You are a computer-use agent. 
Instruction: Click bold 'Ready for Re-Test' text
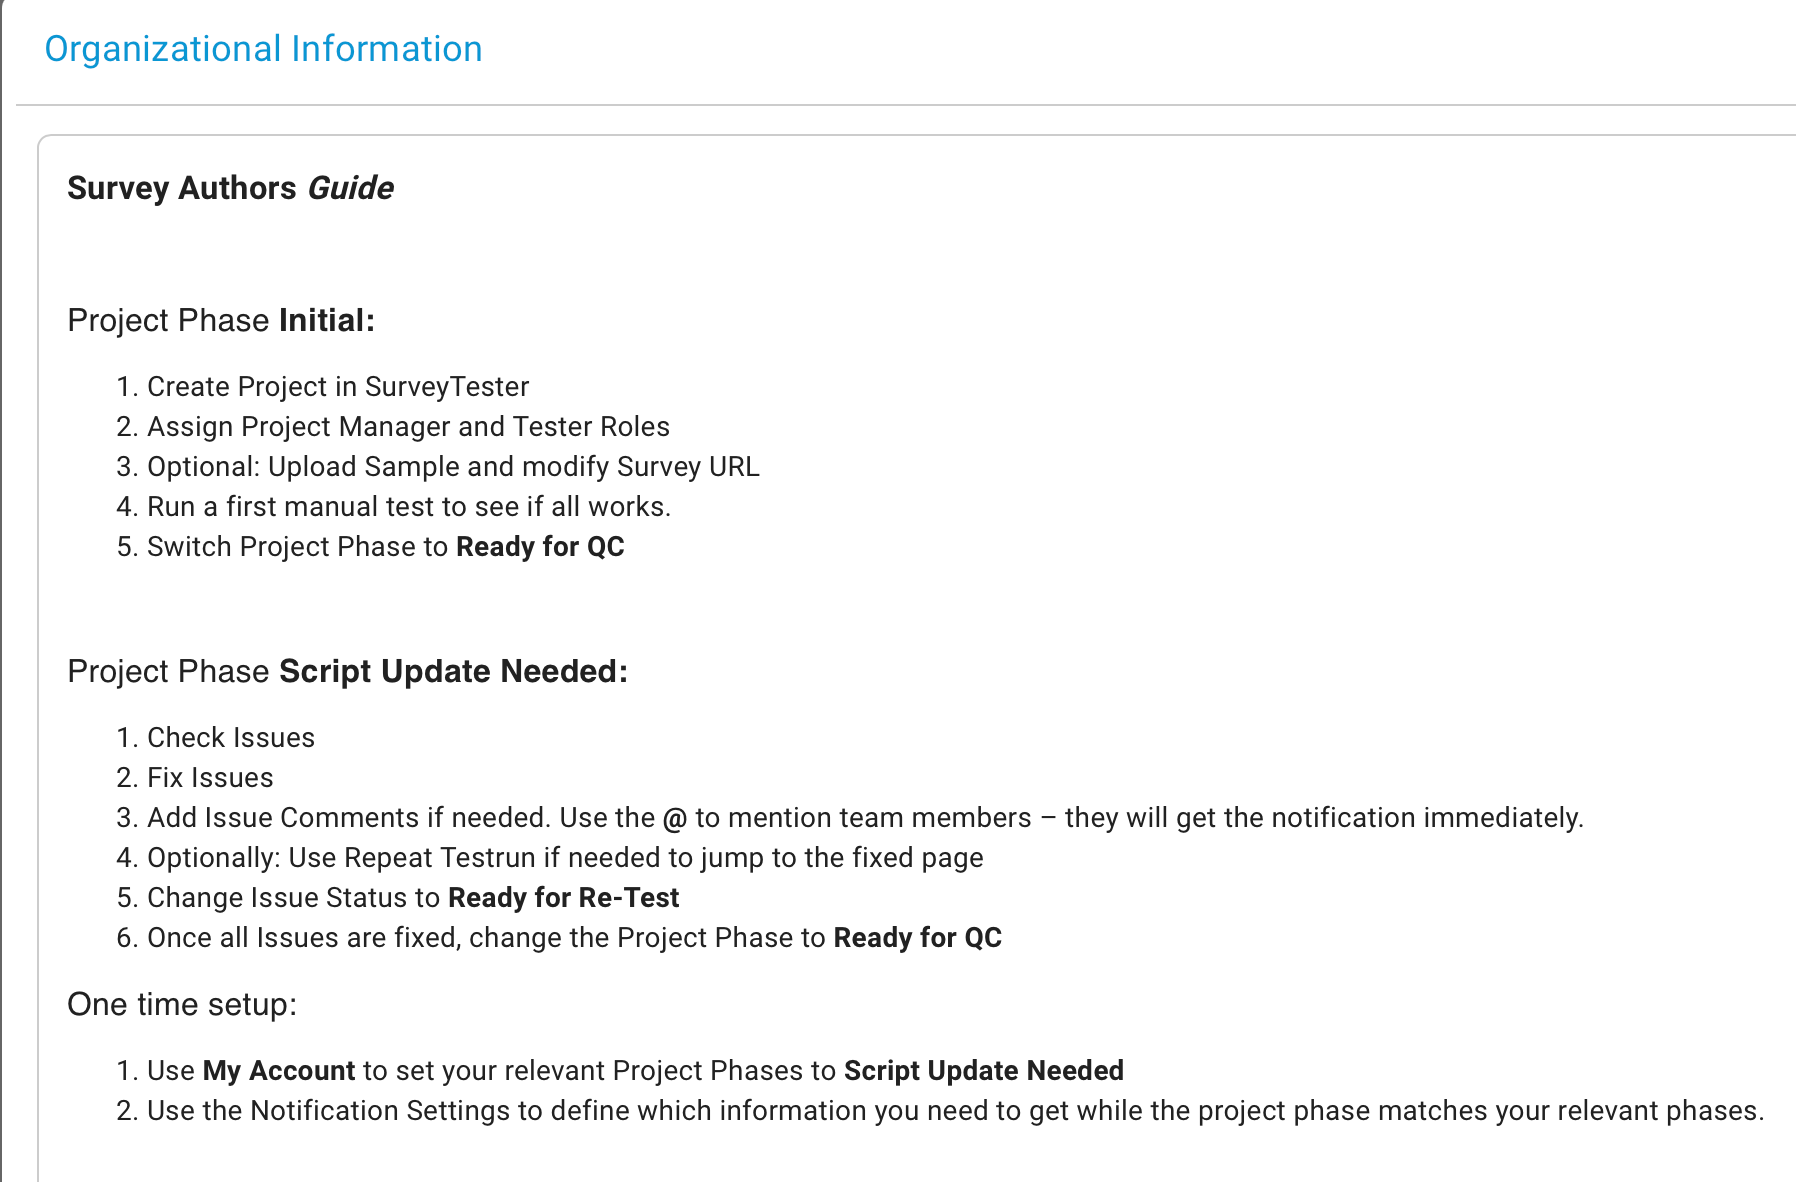(564, 898)
